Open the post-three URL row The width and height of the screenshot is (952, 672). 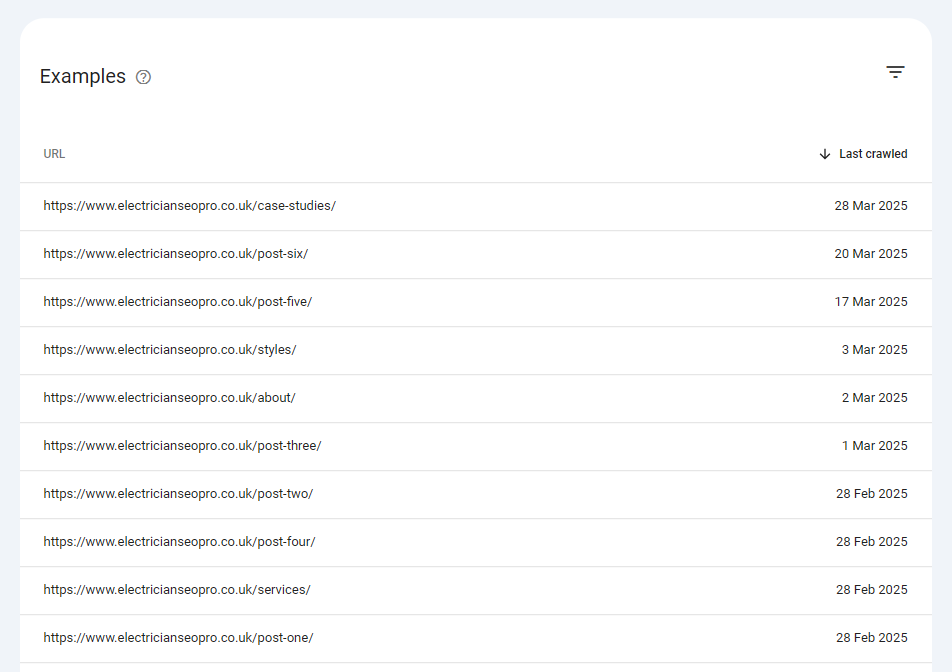tap(476, 446)
